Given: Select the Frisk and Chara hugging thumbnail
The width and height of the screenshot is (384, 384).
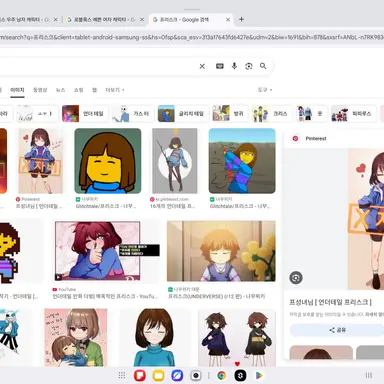Looking at the screenshot, I should tap(76, 337).
